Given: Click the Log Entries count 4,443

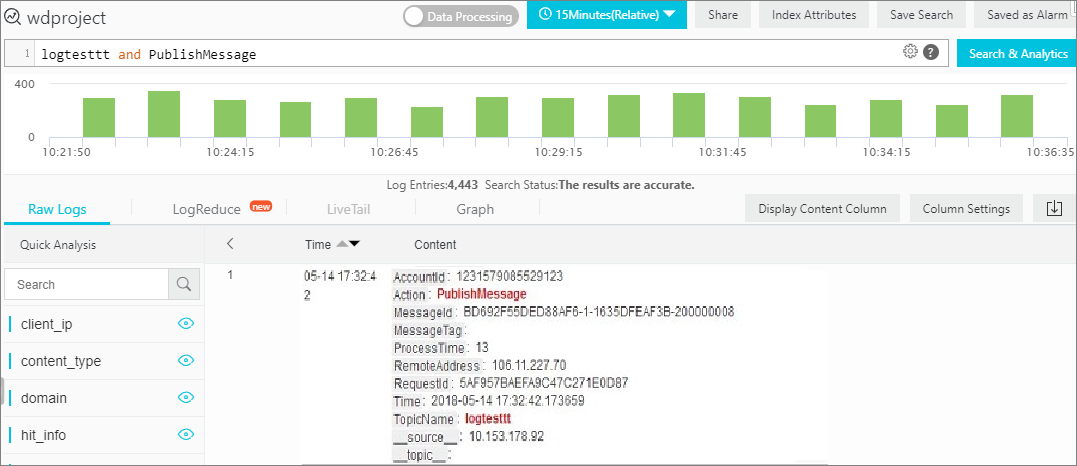Looking at the screenshot, I should 463,185.
